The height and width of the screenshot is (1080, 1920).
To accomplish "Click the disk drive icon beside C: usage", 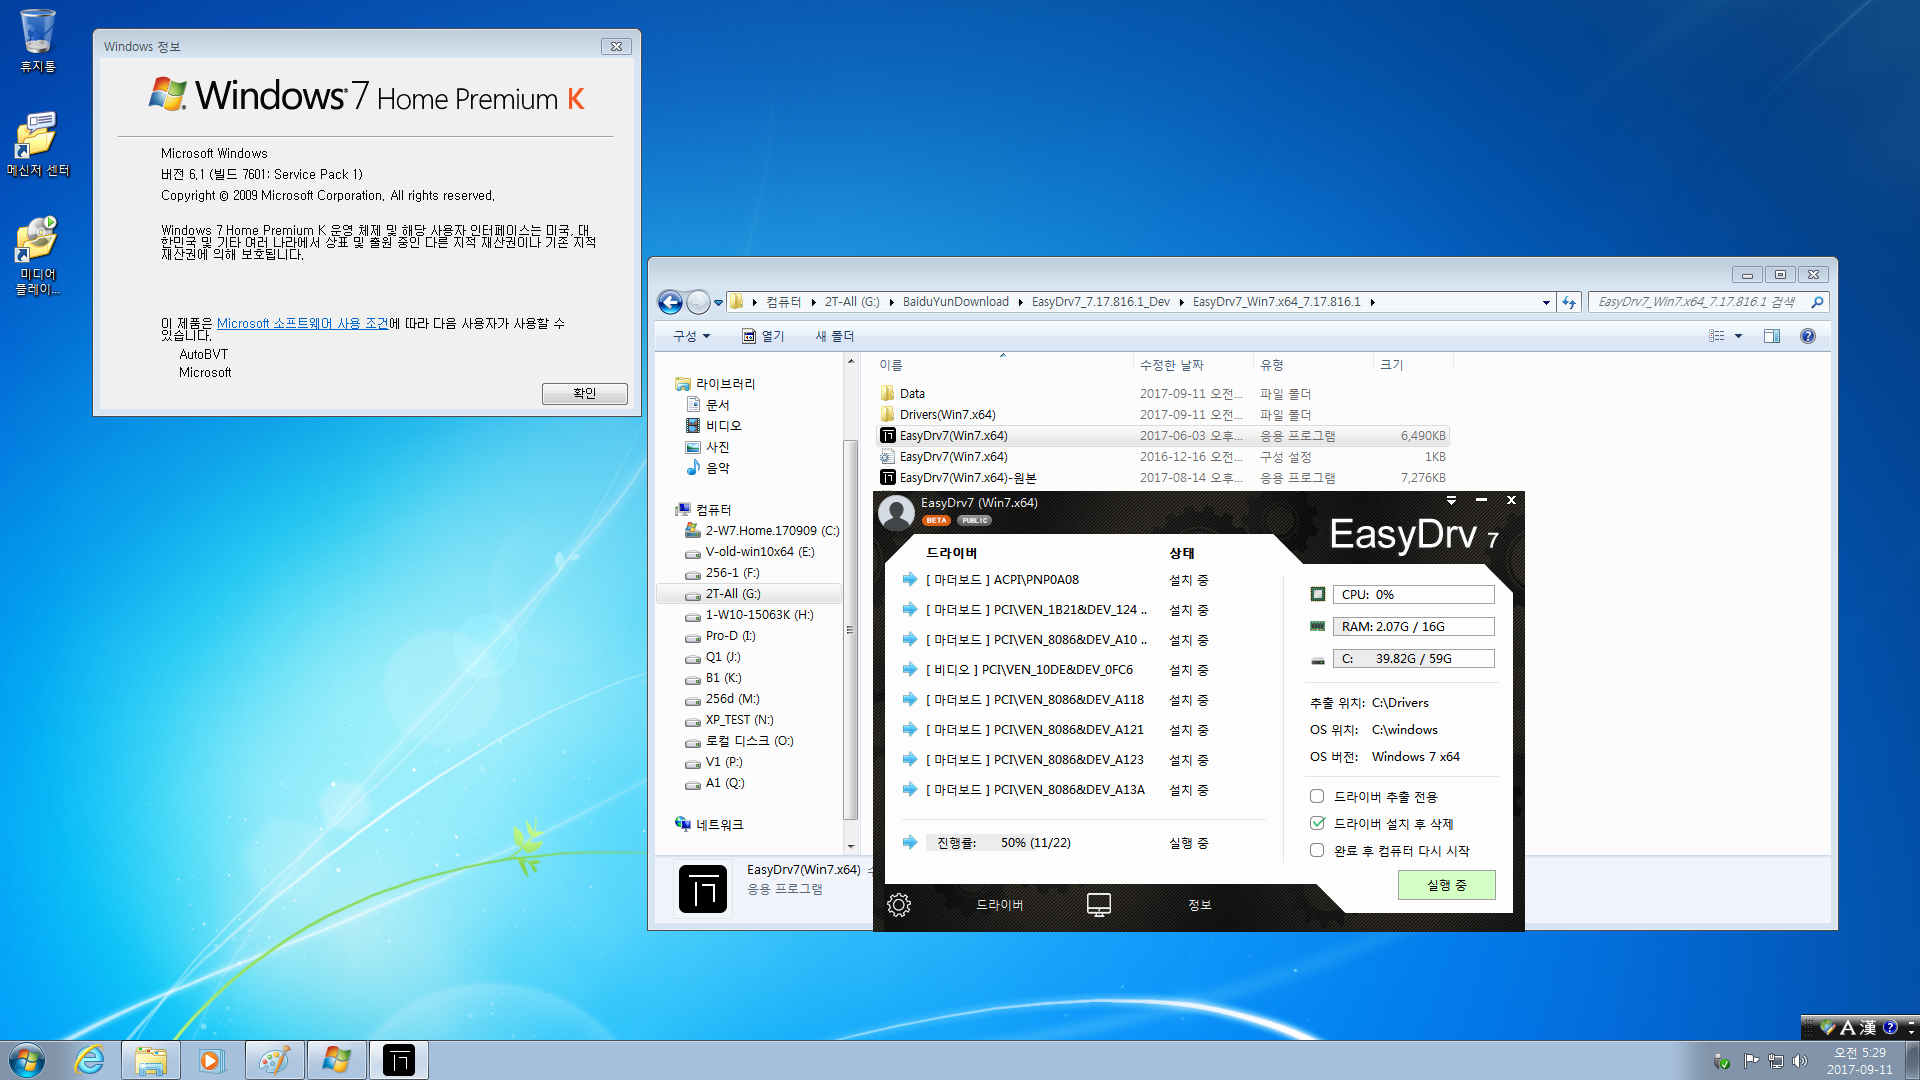I will click(x=1318, y=659).
